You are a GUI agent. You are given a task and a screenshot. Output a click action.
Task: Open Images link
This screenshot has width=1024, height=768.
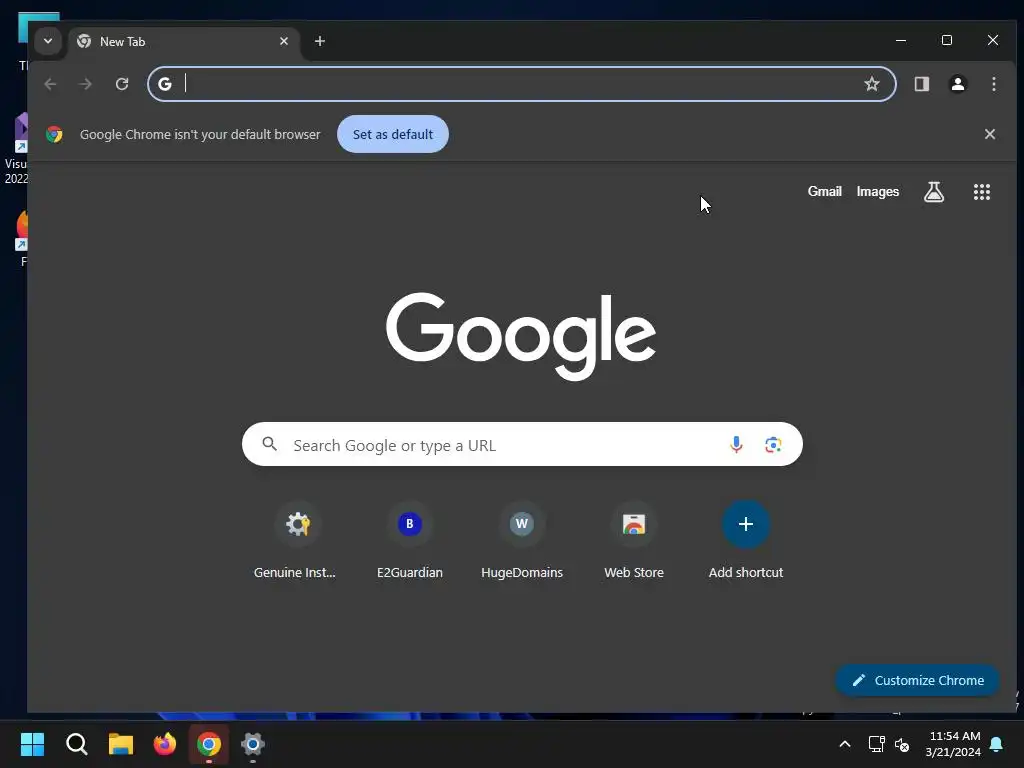878,191
